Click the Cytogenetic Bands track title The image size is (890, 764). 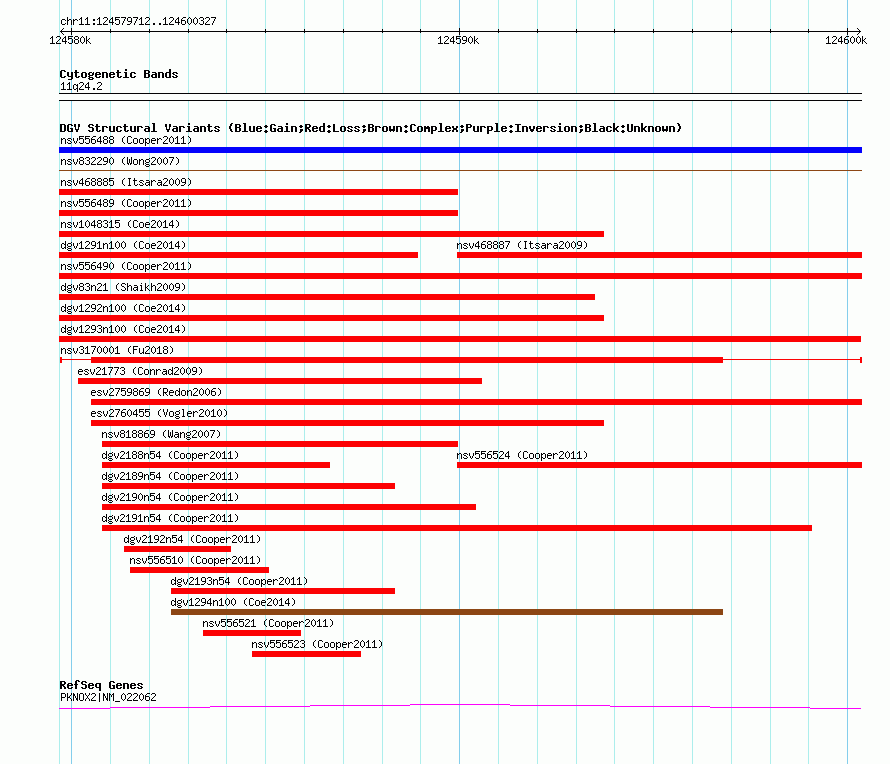pyautogui.click(x=119, y=74)
